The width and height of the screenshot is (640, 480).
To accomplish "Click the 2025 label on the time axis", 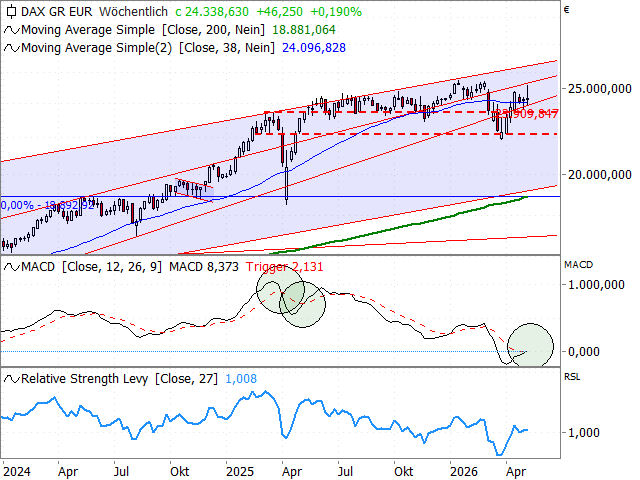I will 240,472.
